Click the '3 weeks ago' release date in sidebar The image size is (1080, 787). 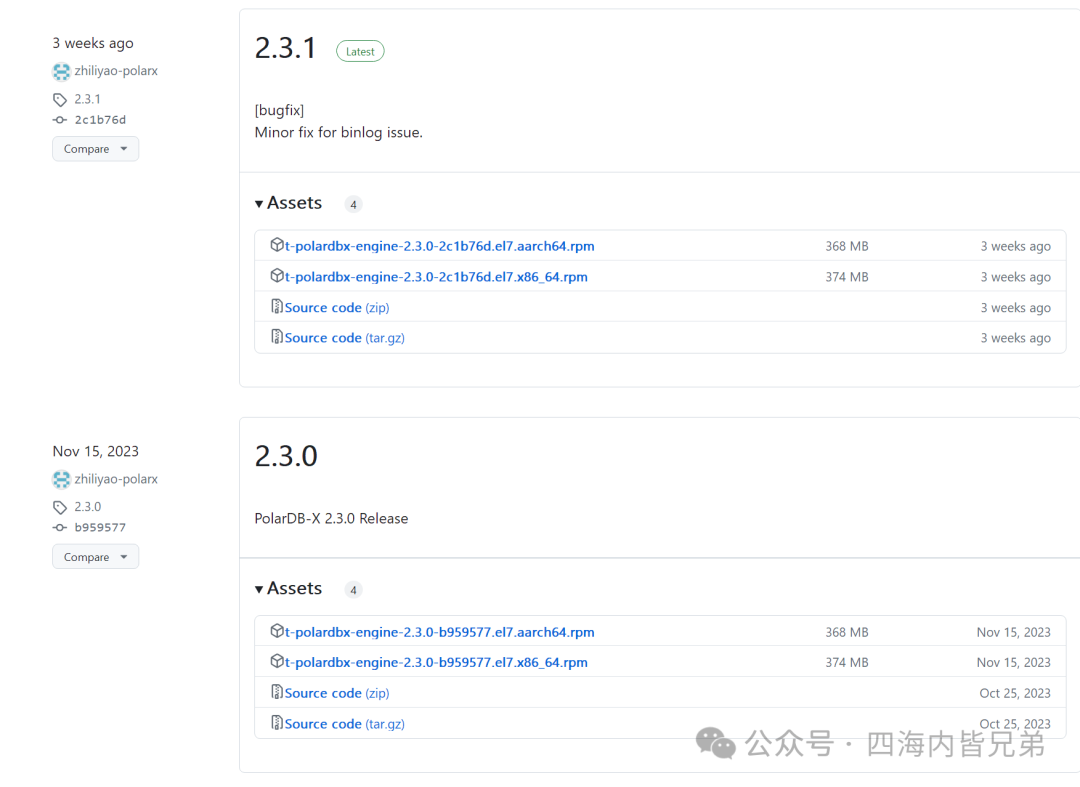[93, 43]
